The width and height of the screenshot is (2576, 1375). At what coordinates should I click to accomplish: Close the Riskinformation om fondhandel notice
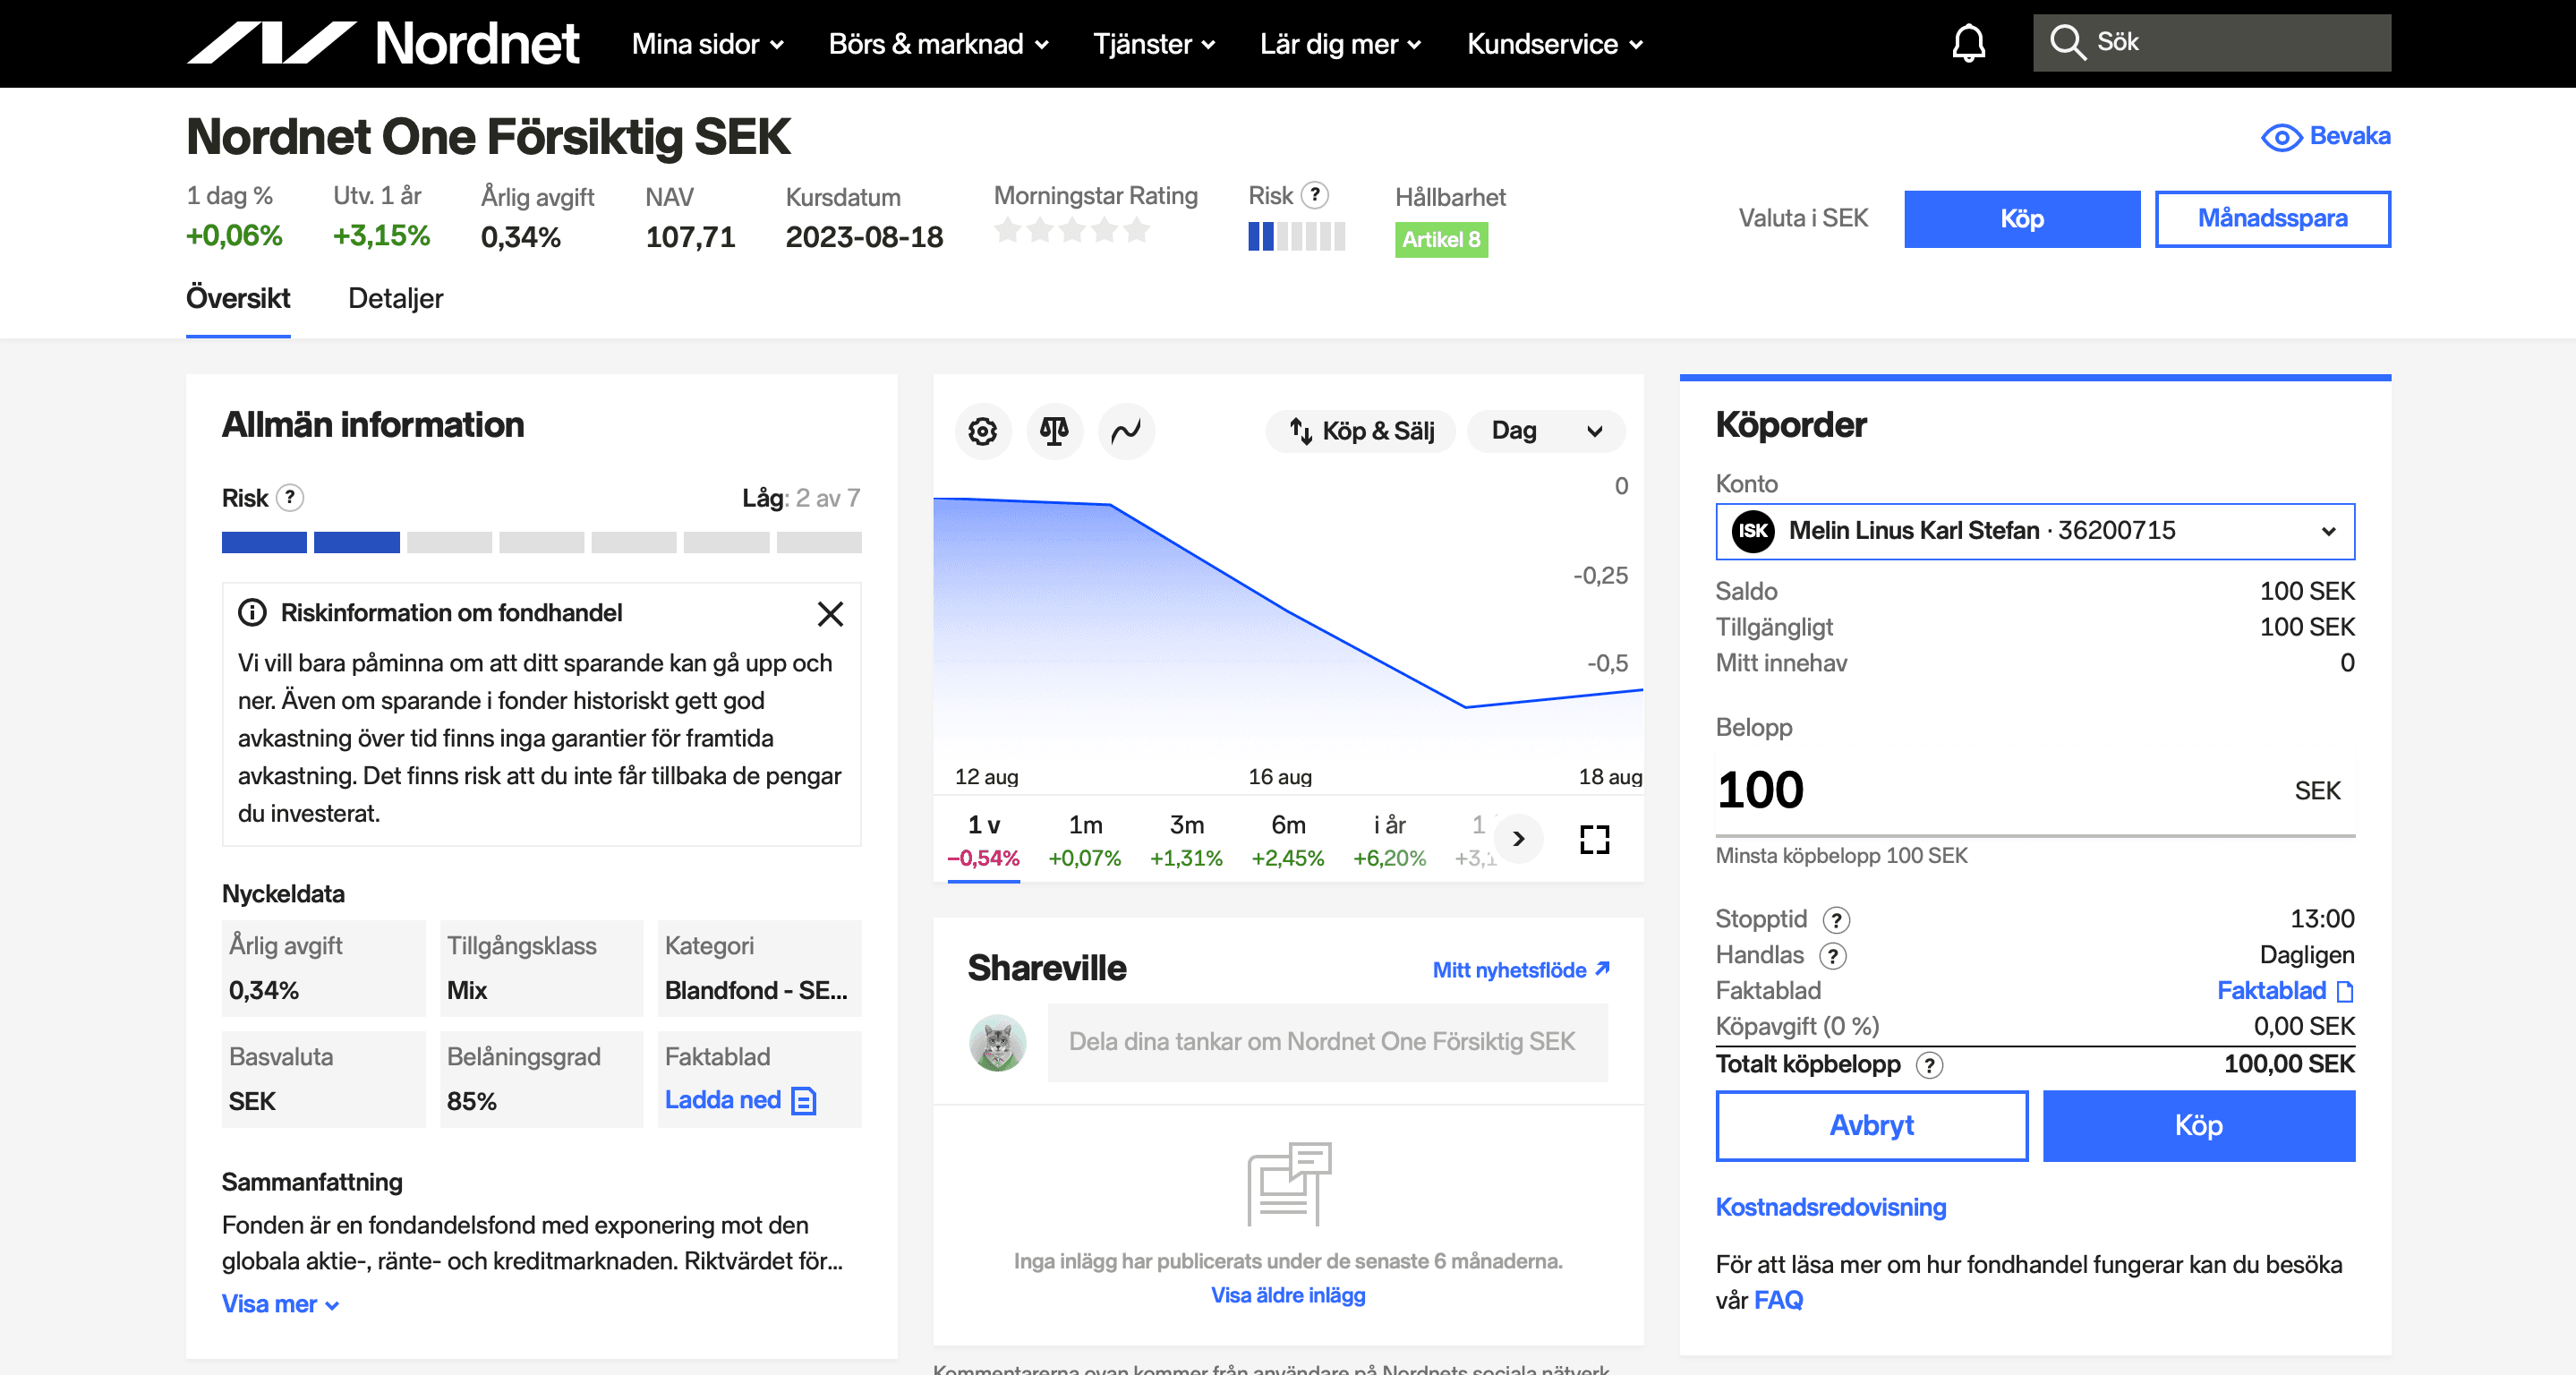click(x=830, y=613)
